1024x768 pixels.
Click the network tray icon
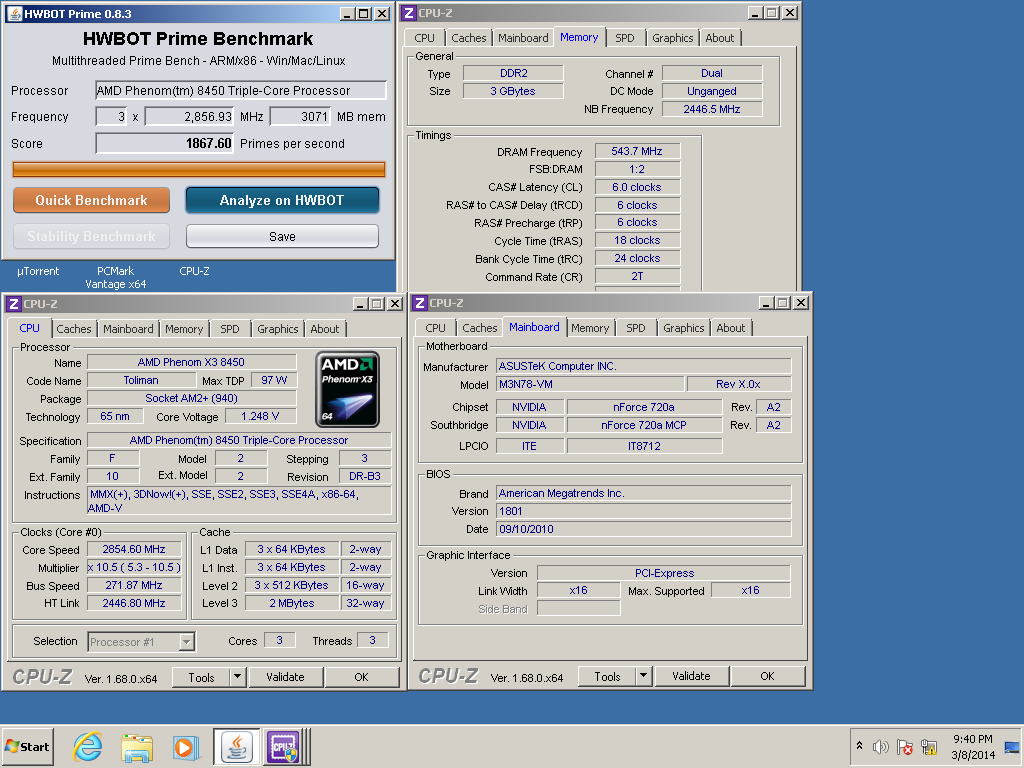(x=929, y=746)
